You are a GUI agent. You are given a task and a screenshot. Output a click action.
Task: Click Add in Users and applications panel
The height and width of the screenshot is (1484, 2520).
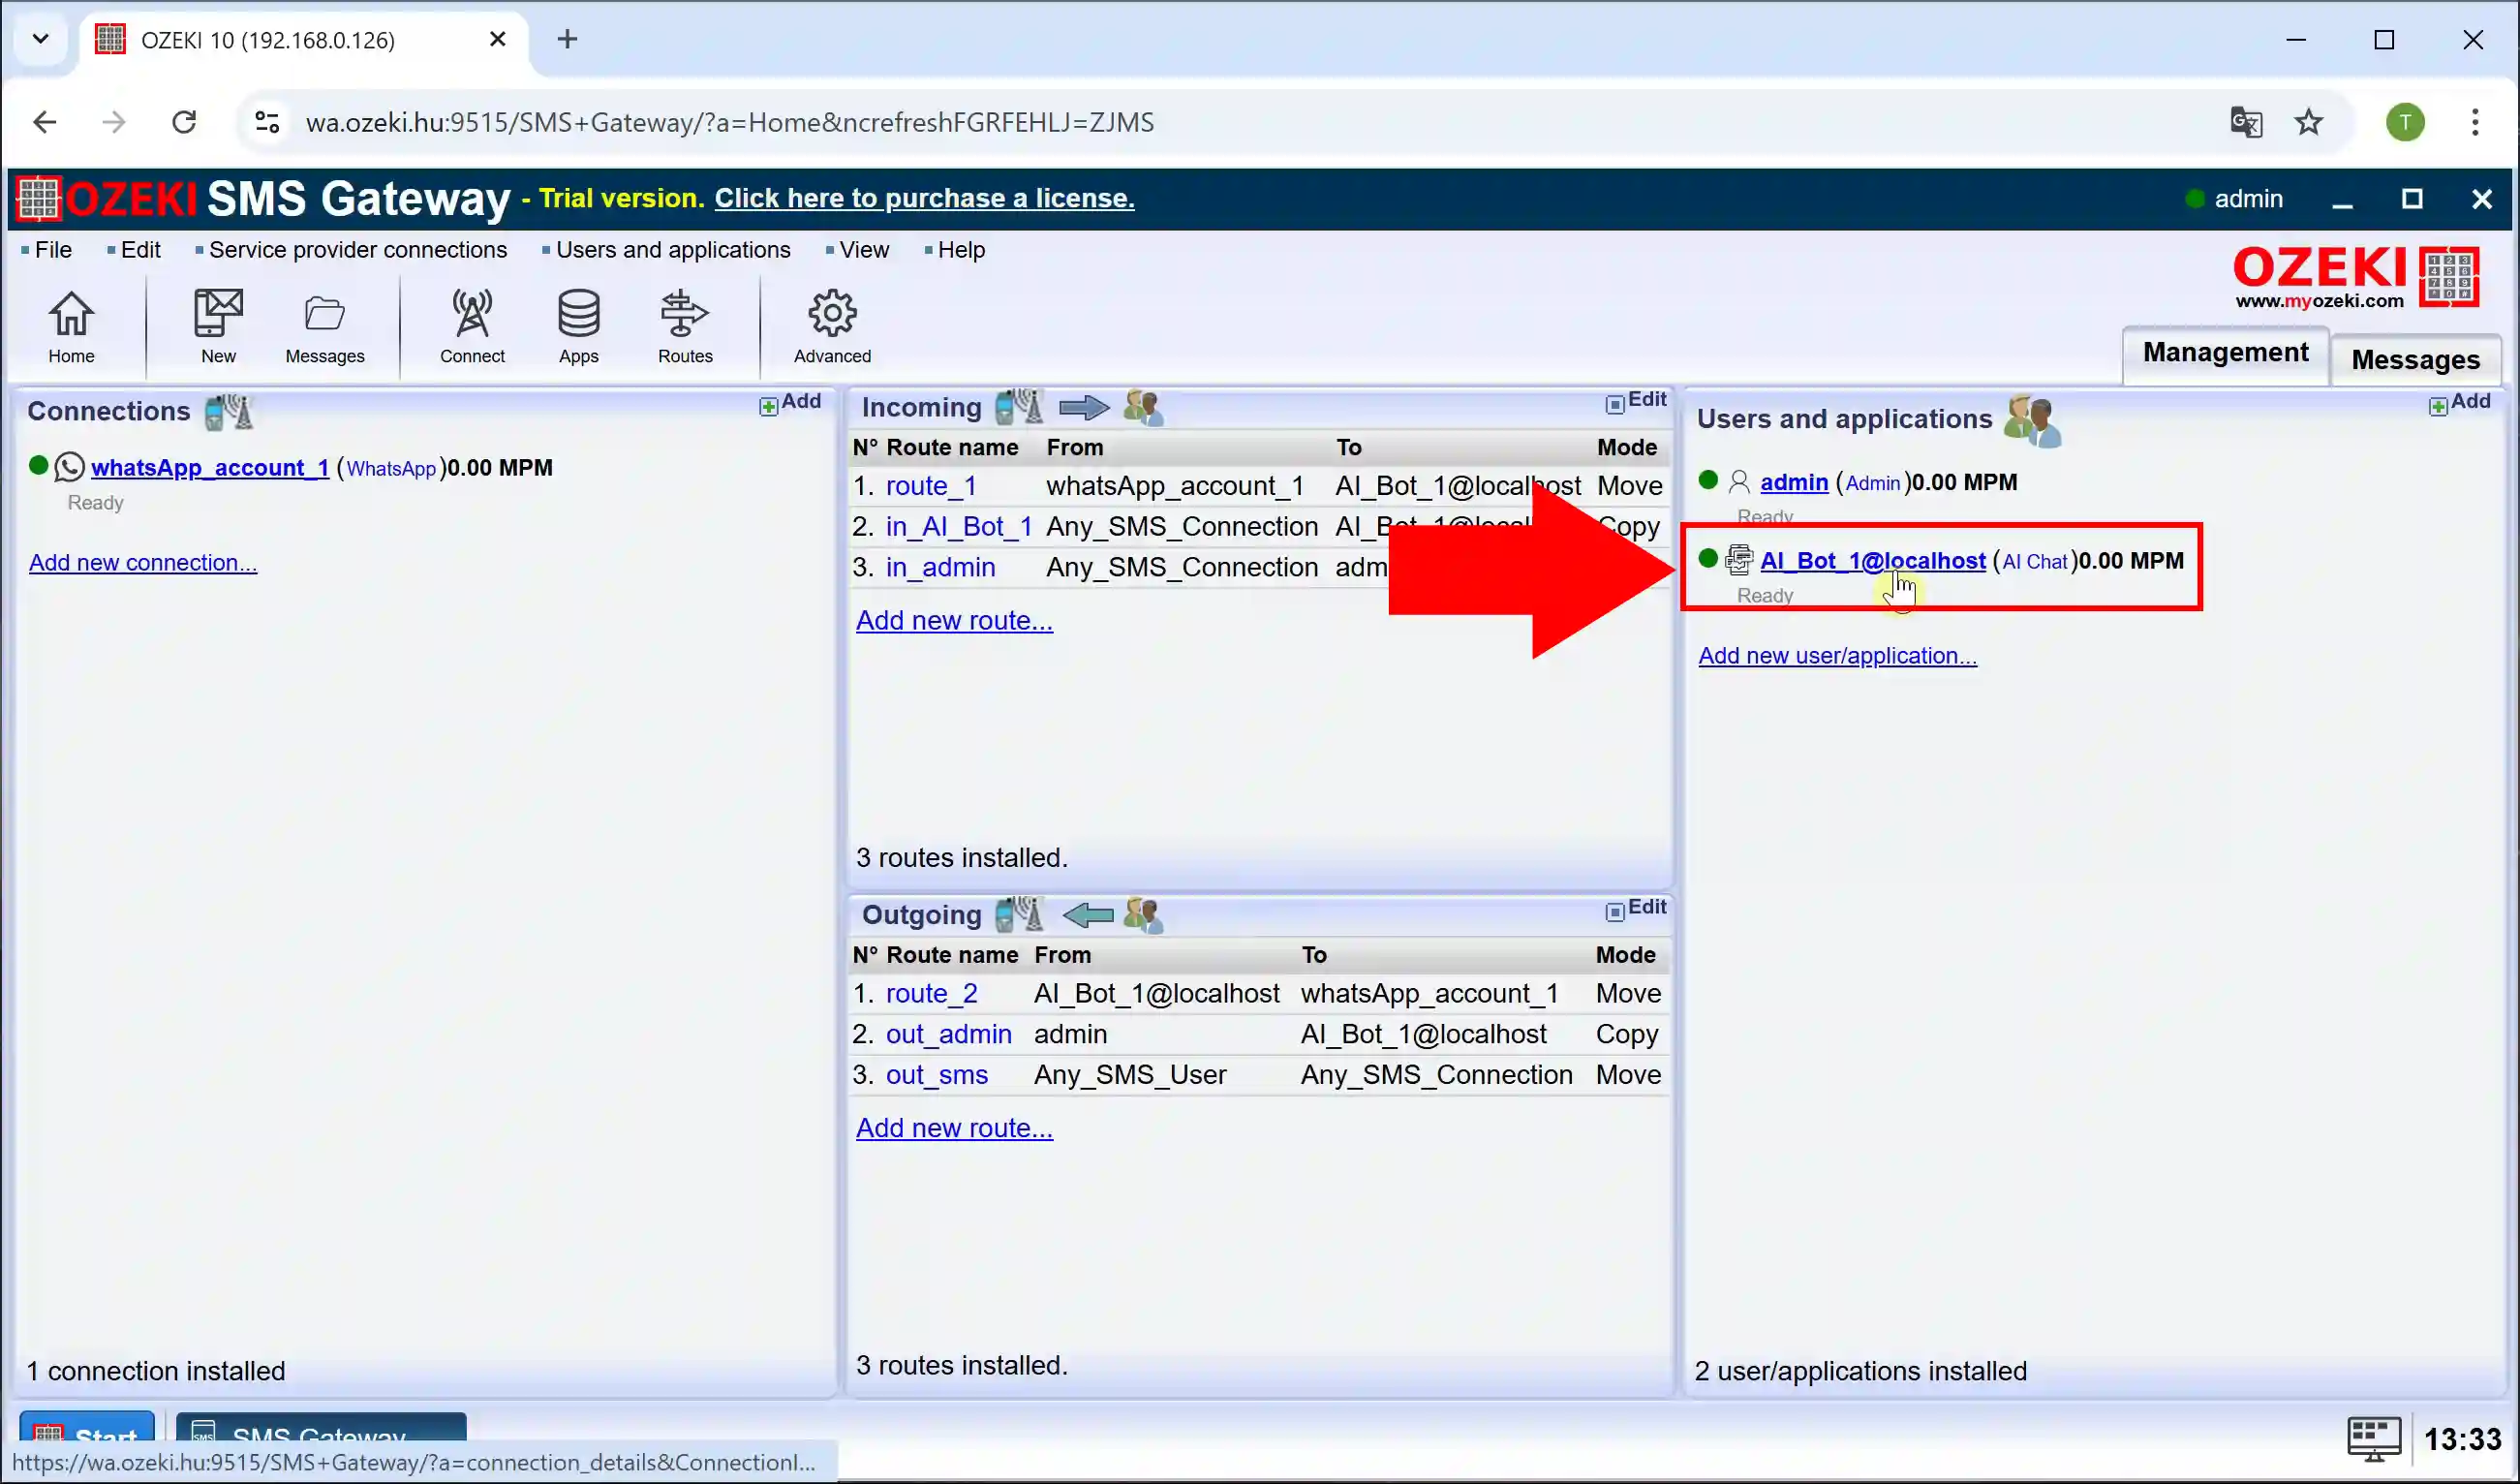(2460, 402)
